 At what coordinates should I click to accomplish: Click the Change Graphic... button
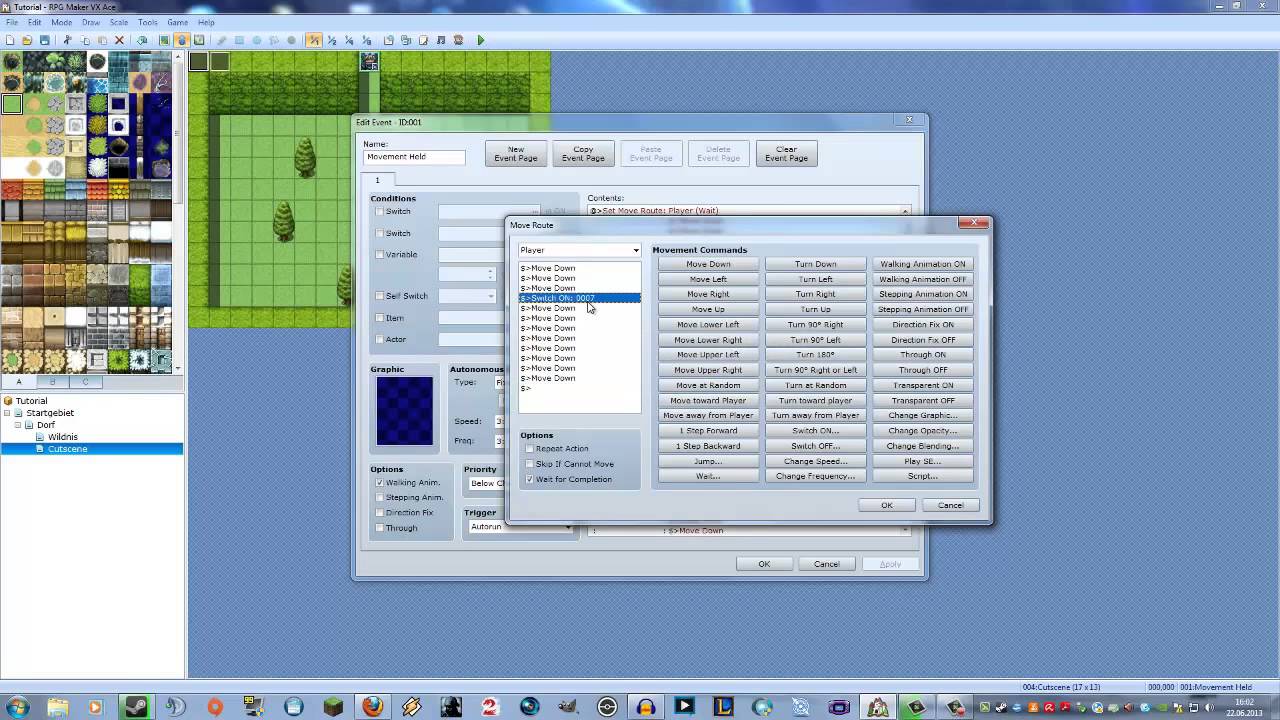point(922,415)
